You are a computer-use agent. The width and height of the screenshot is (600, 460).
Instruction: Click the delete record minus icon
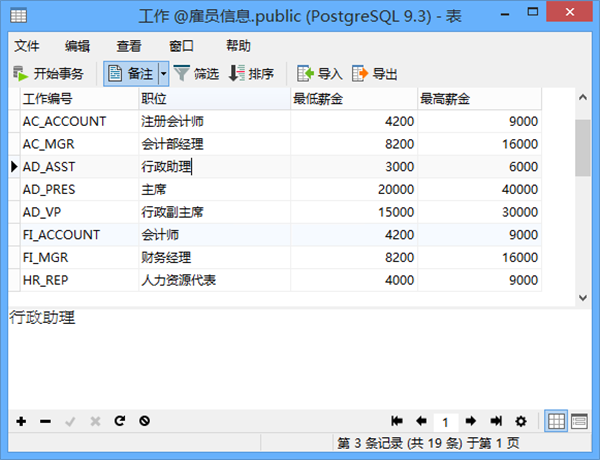click(x=45, y=421)
